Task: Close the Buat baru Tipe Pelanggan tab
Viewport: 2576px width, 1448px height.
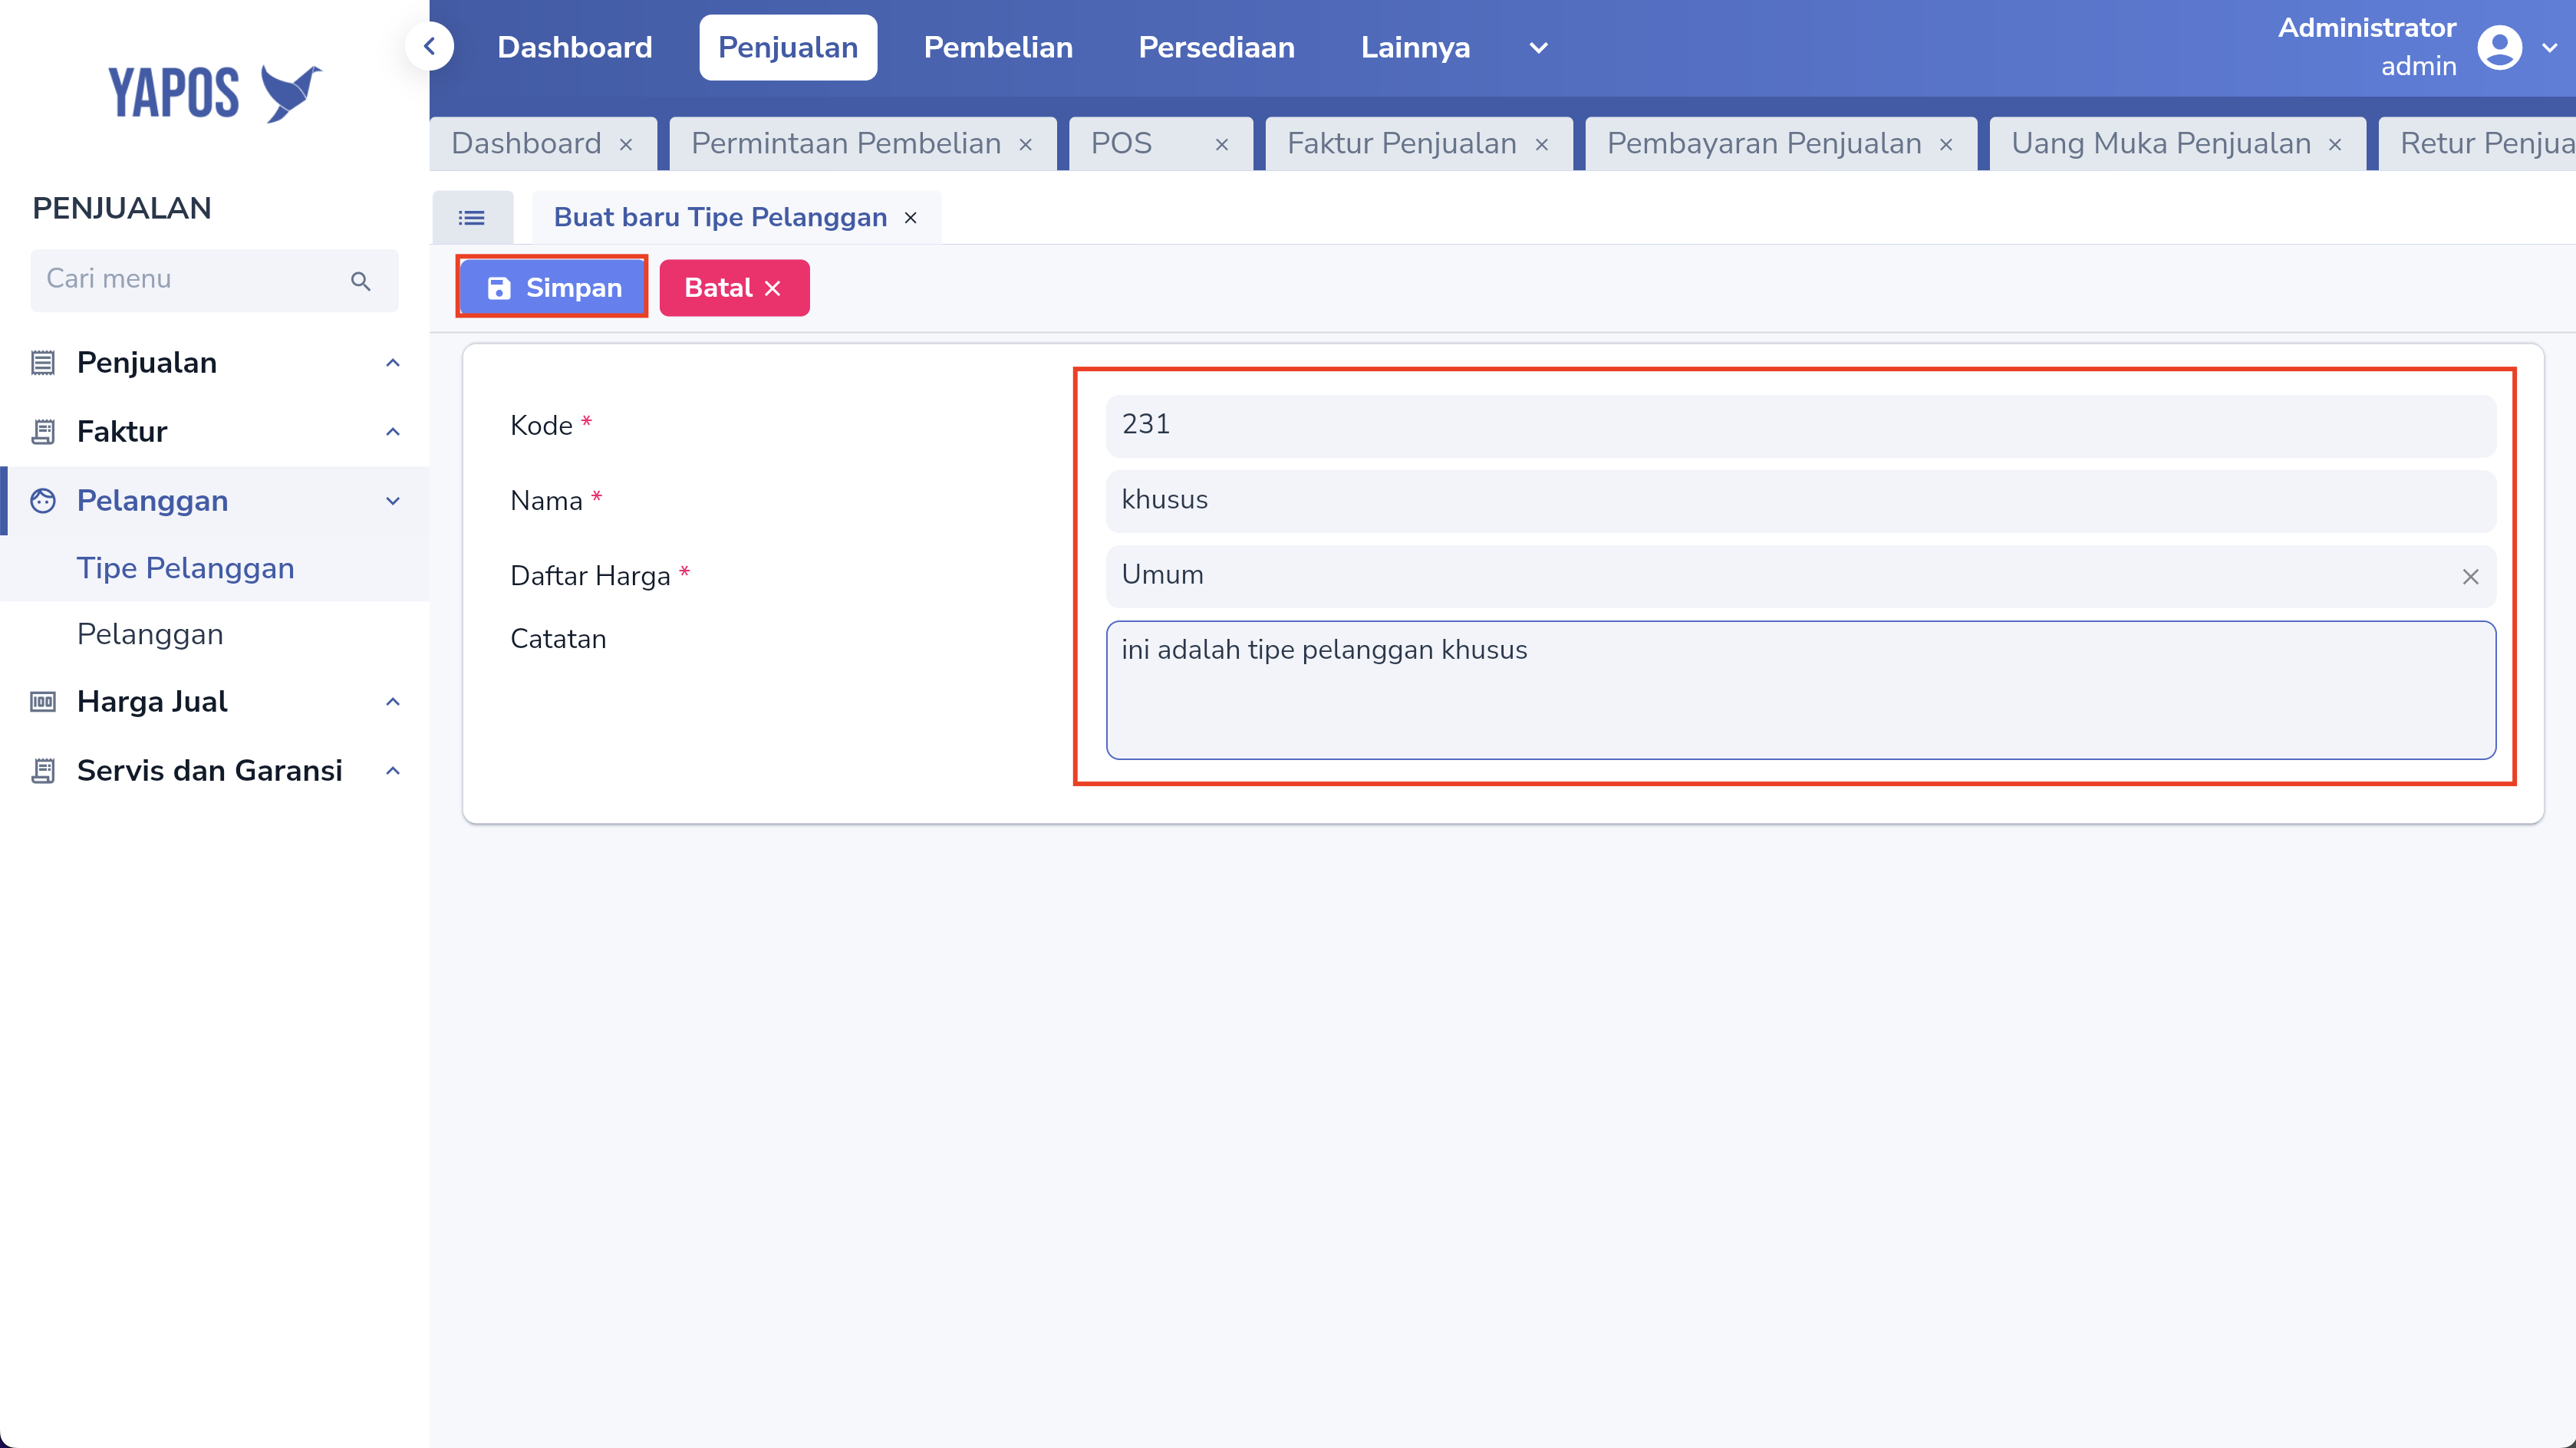Action: coord(910,217)
